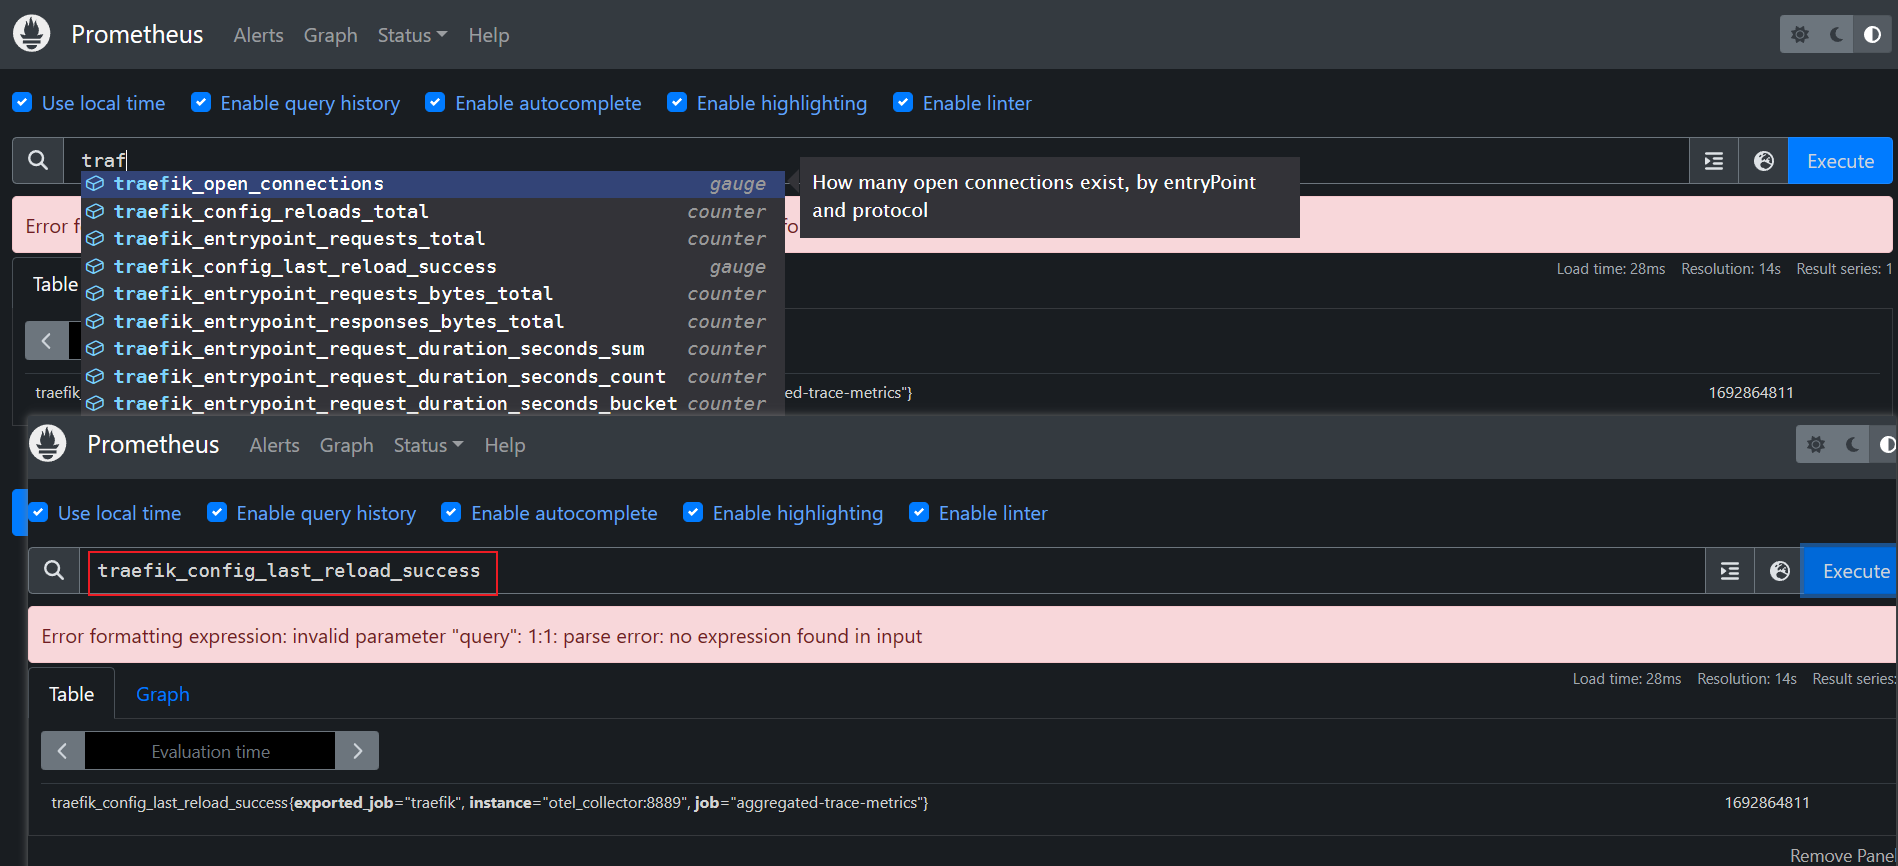
Task: Click search icon beside 'traf' query input
Action: (38, 160)
